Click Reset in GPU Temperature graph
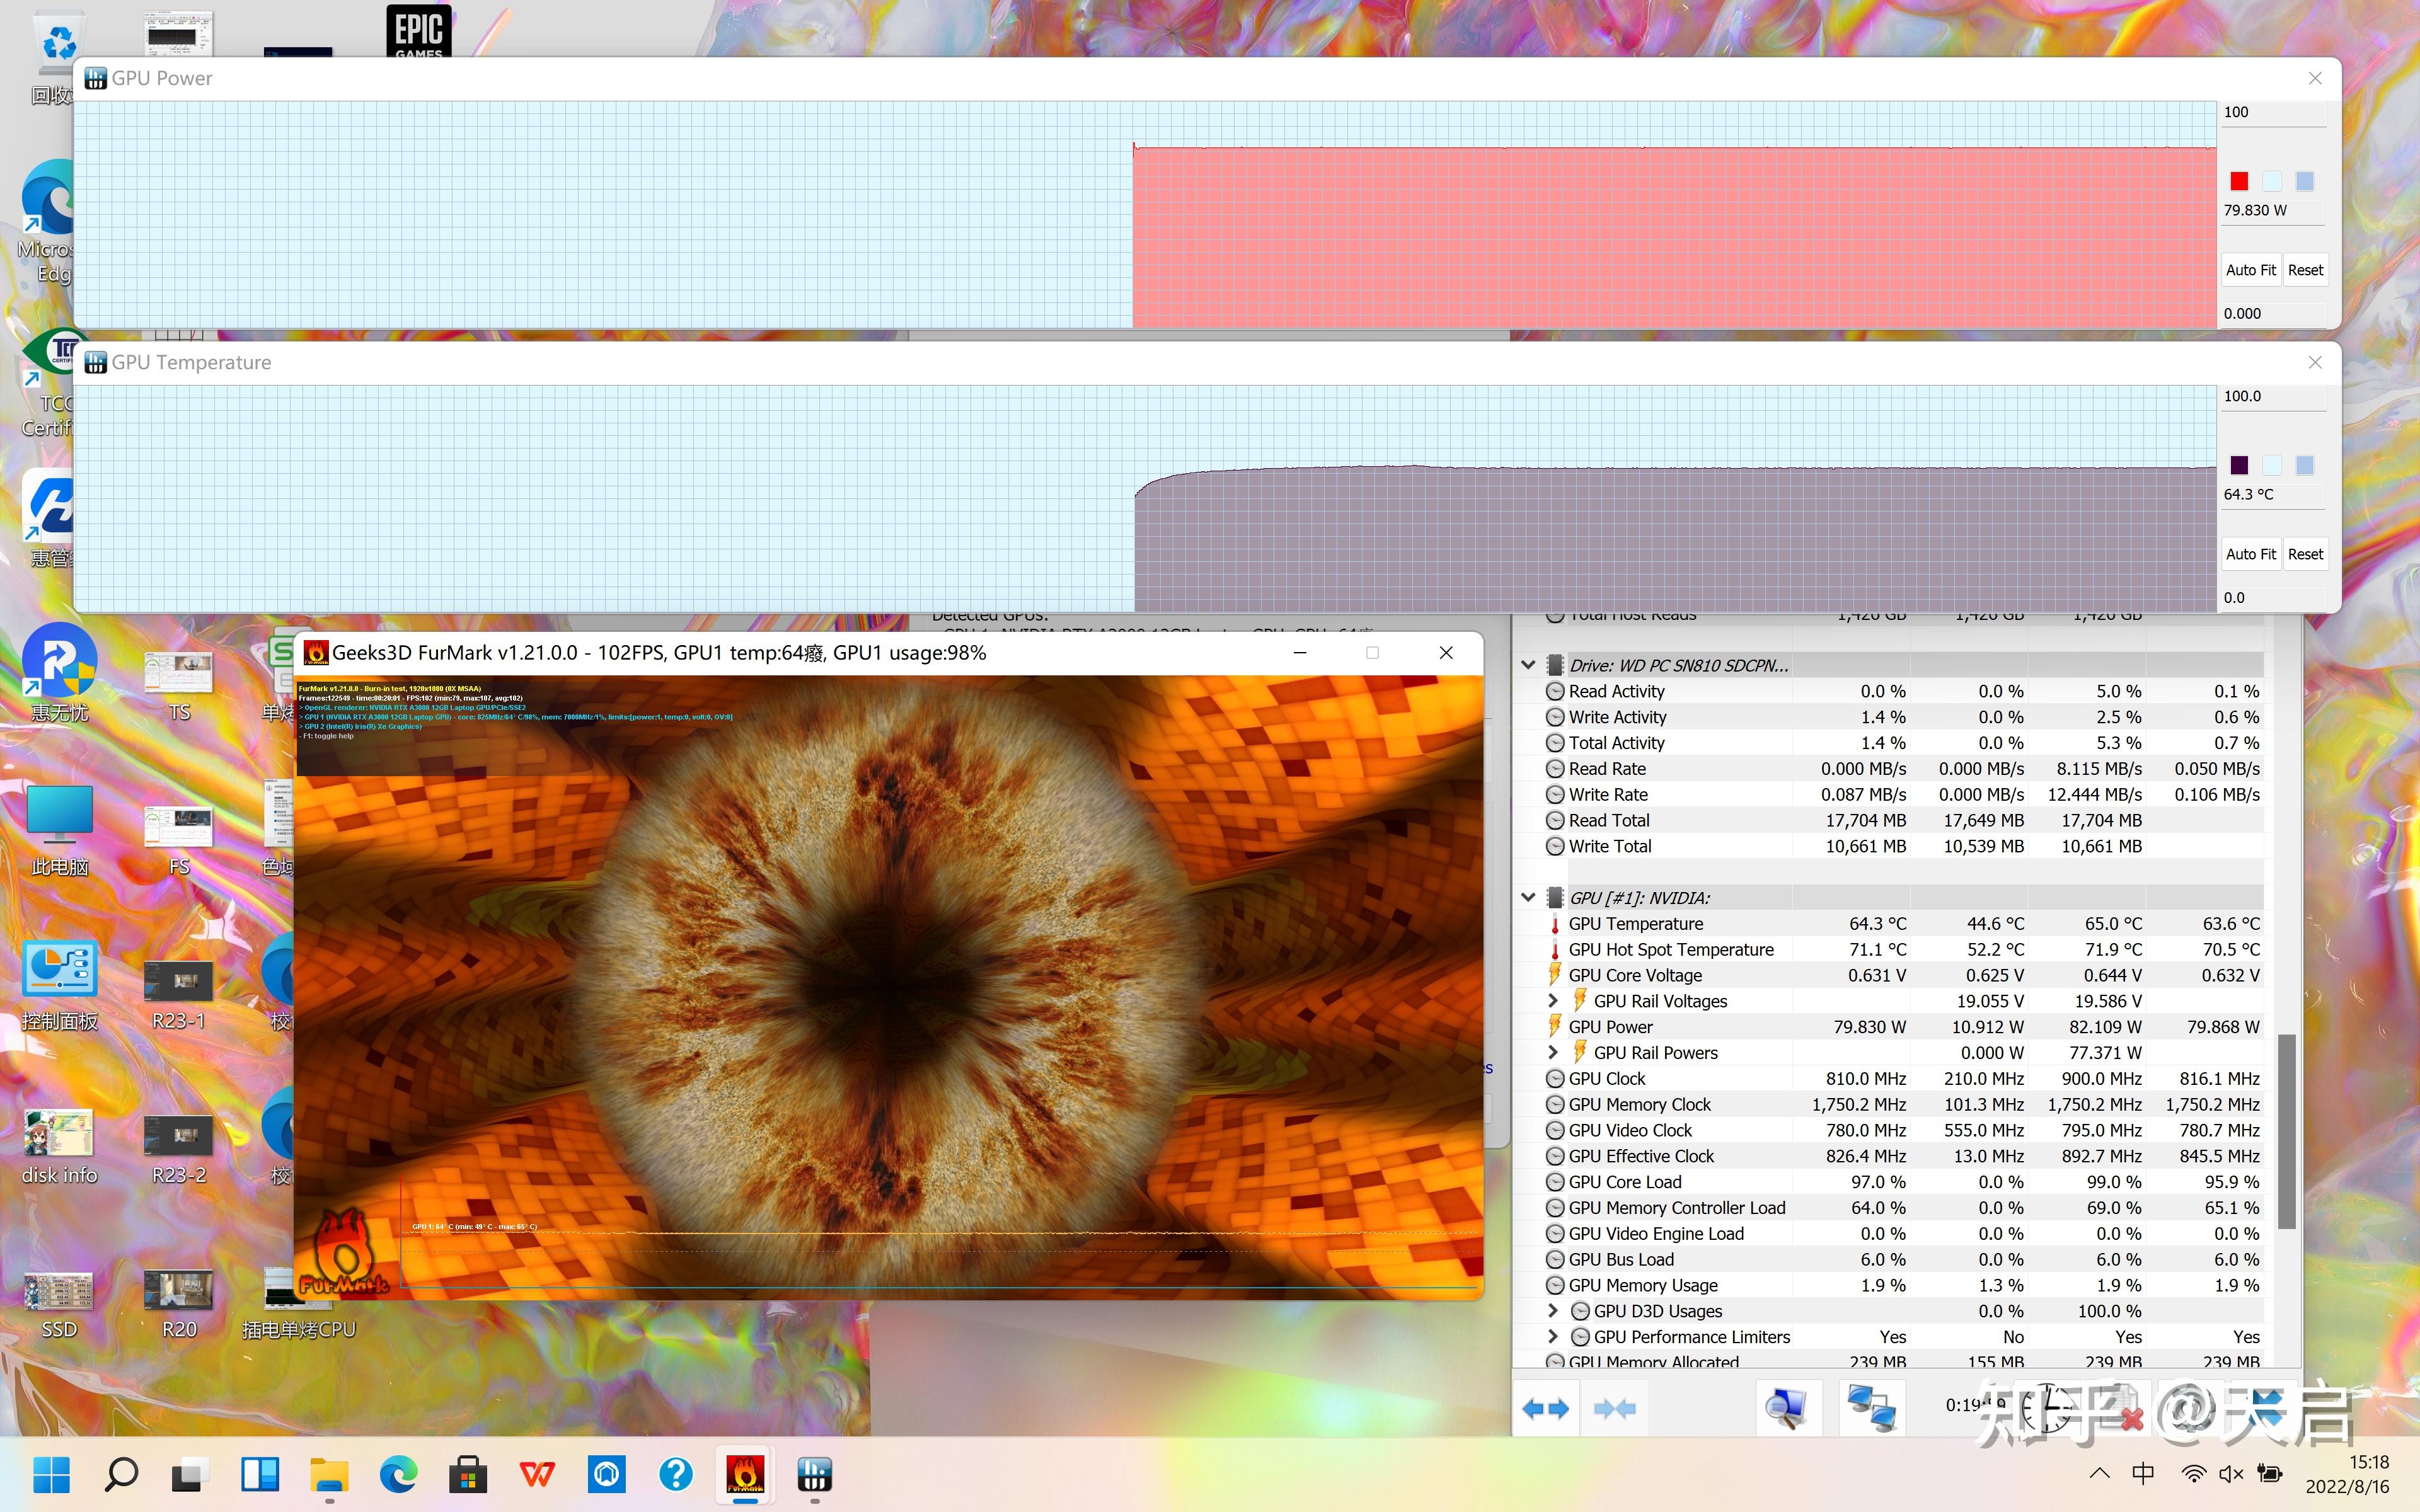 coord(2305,554)
